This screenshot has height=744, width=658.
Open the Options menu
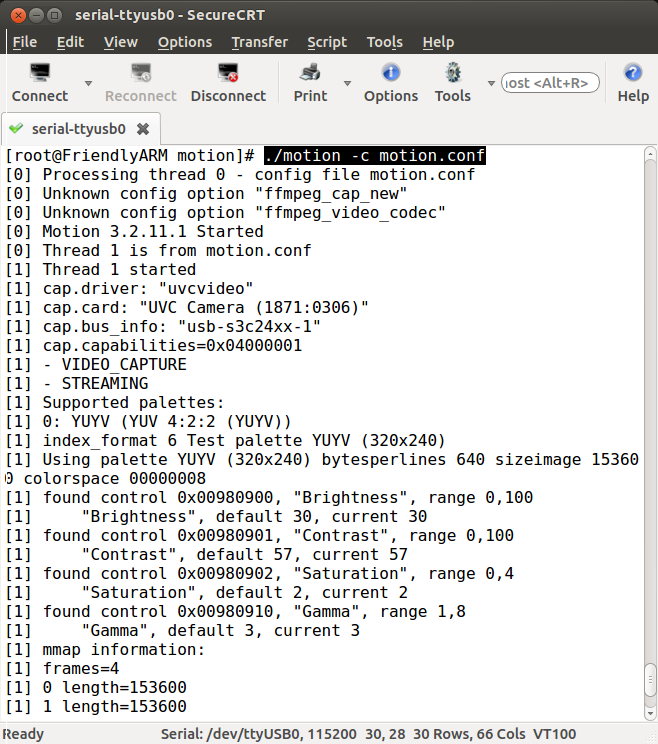point(185,42)
